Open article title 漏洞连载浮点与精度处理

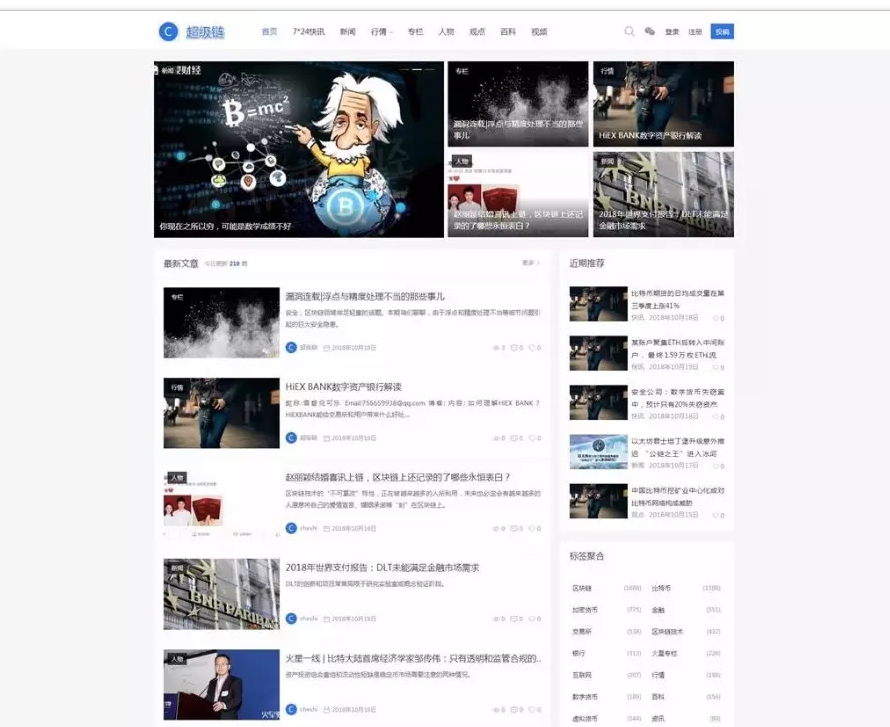pyautogui.click(x=364, y=297)
